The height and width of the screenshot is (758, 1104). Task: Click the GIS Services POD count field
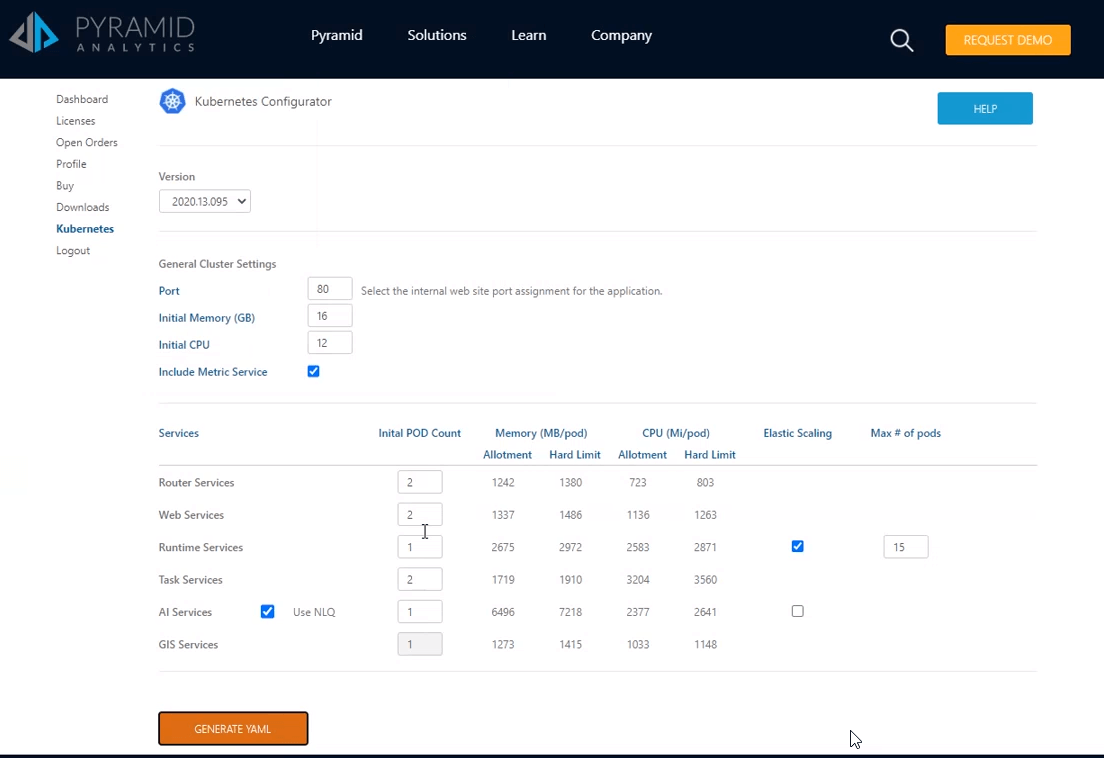click(x=420, y=644)
